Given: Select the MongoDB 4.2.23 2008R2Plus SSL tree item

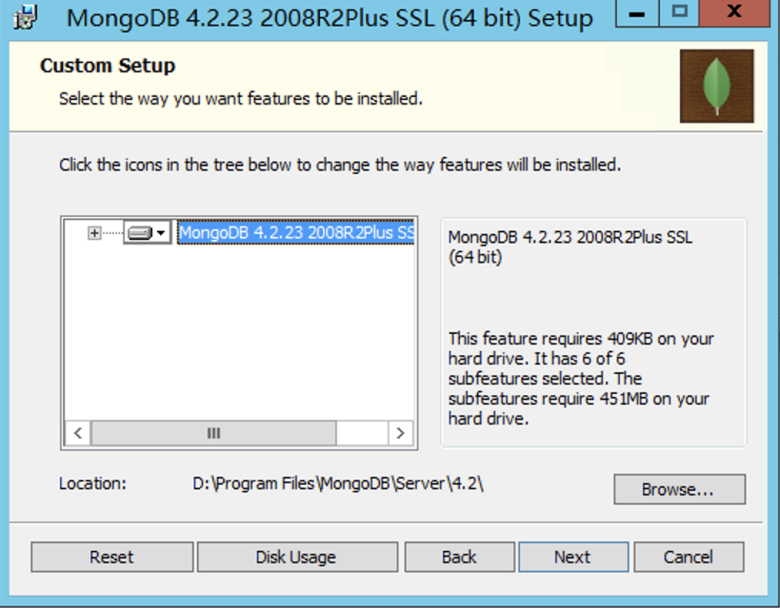Looking at the screenshot, I should coord(295,233).
